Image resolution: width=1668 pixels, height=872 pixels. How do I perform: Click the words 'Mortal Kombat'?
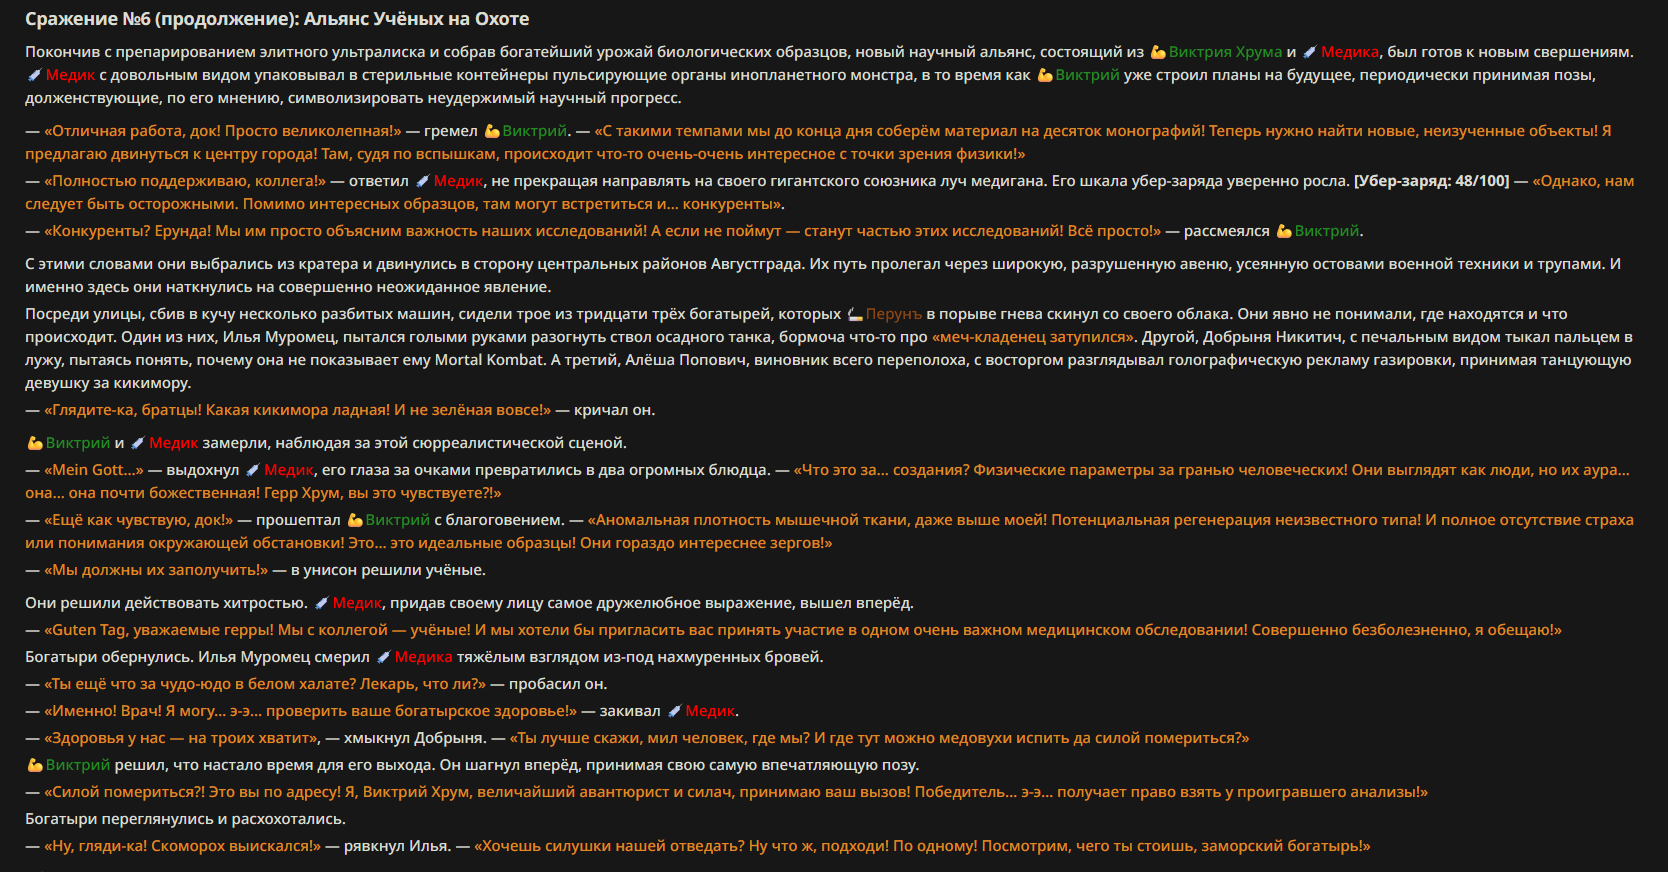(x=490, y=360)
